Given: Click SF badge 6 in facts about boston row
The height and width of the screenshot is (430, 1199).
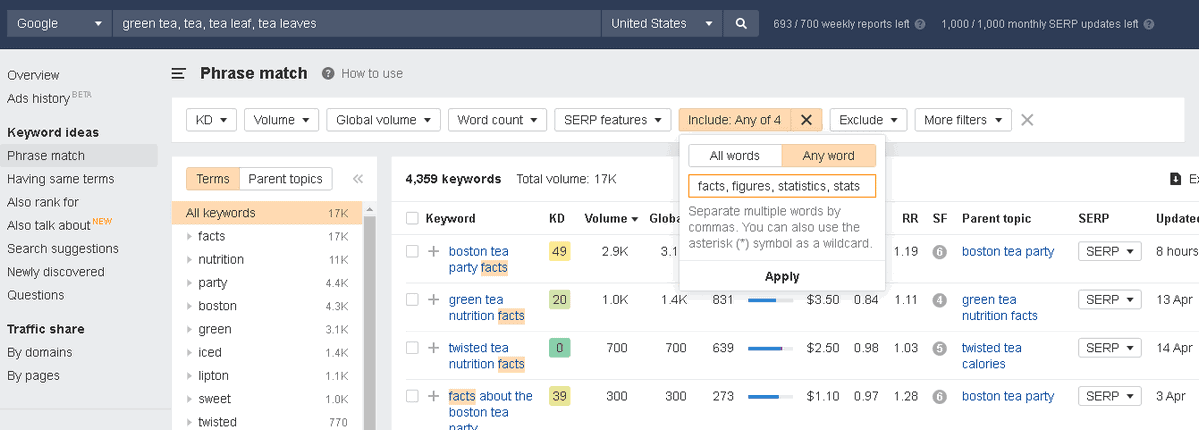Looking at the screenshot, I should point(940,396).
